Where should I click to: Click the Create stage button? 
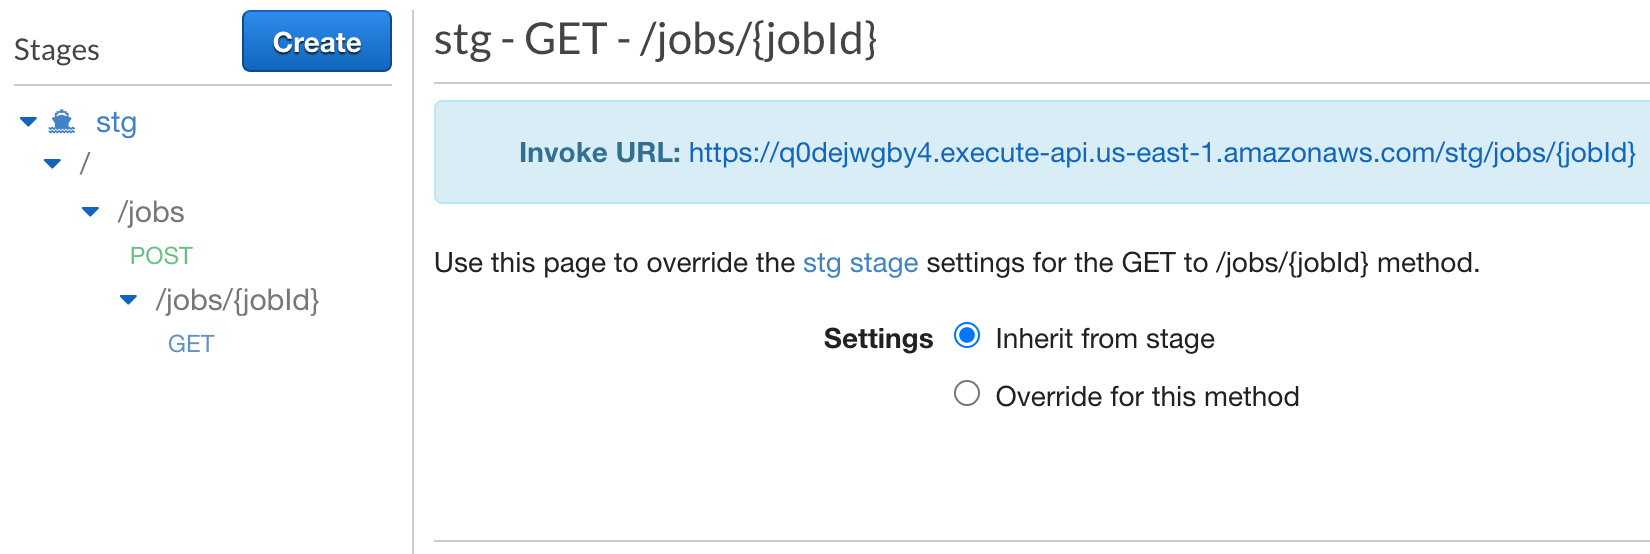click(x=317, y=42)
